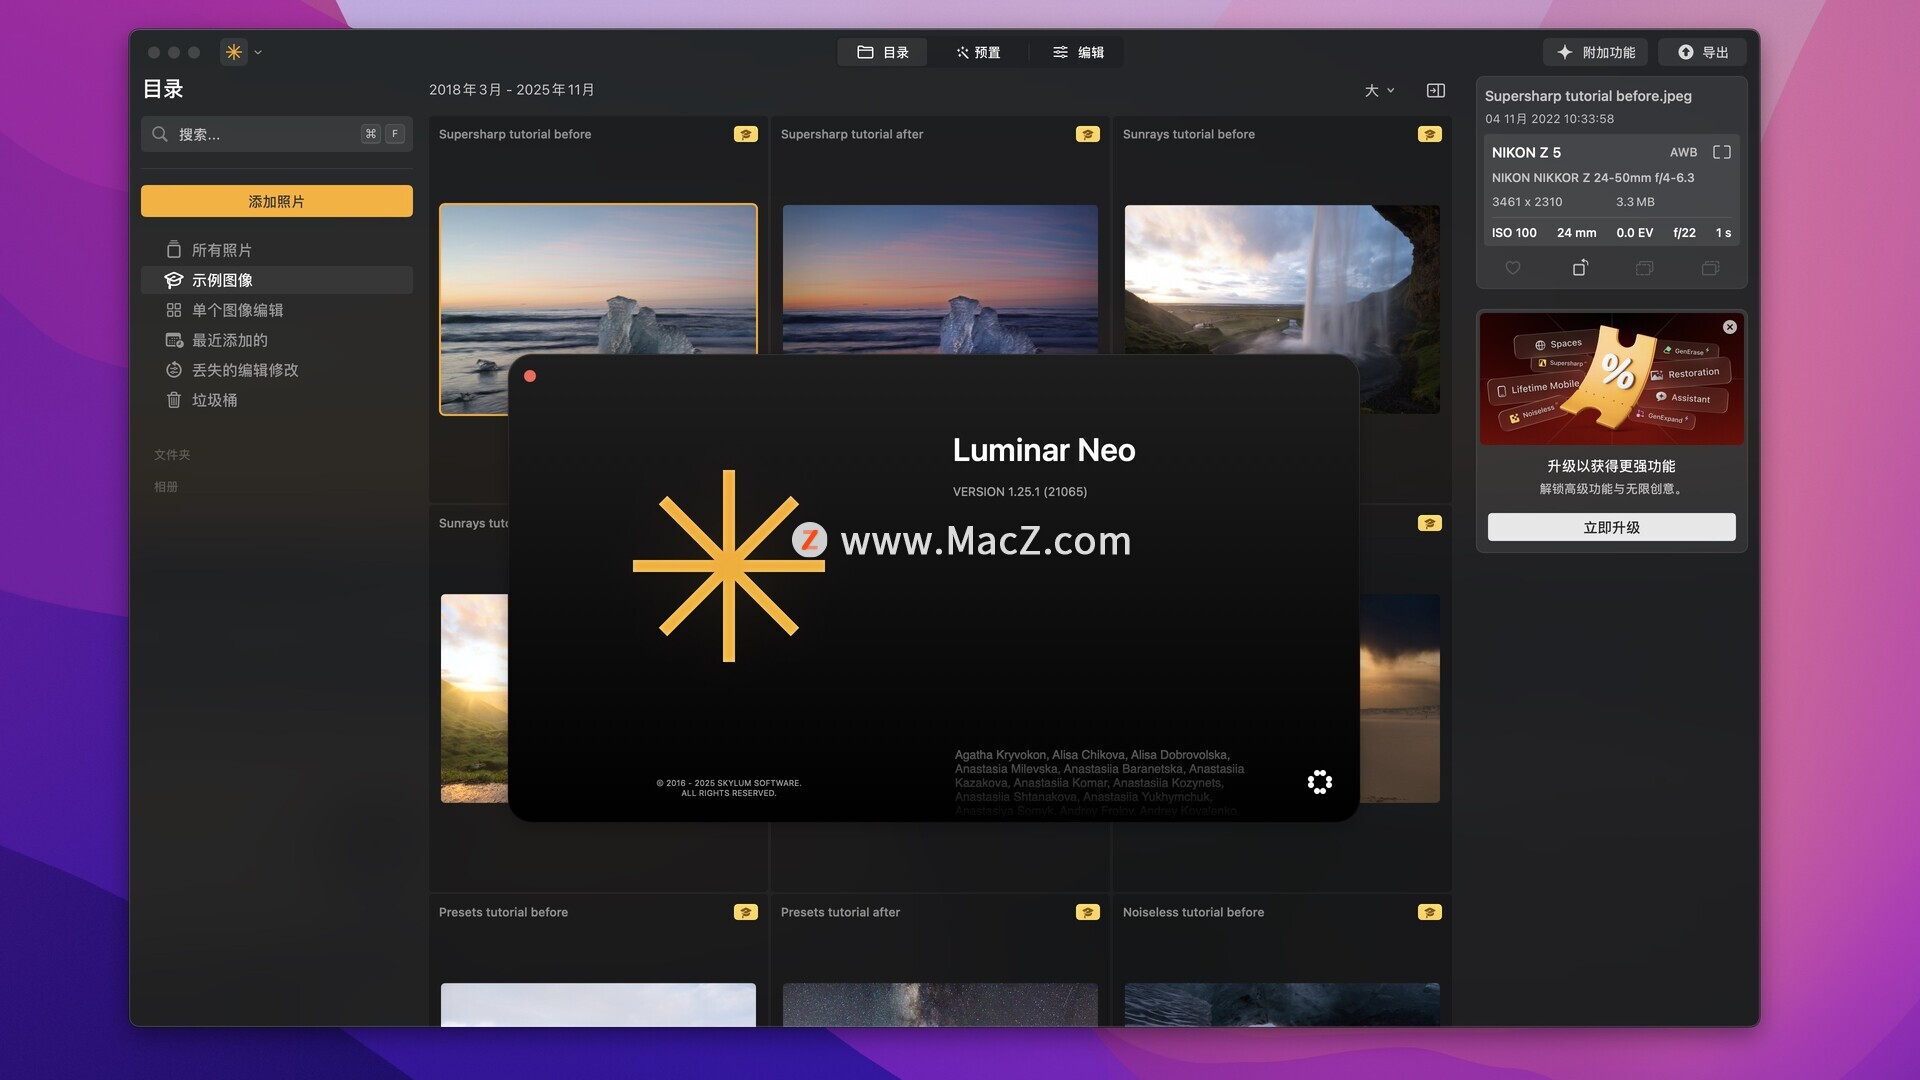Switch to the 预置 tab
Image resolution: width=1920 pixels, height=1080 pixels.
click(x=978, y=52)
